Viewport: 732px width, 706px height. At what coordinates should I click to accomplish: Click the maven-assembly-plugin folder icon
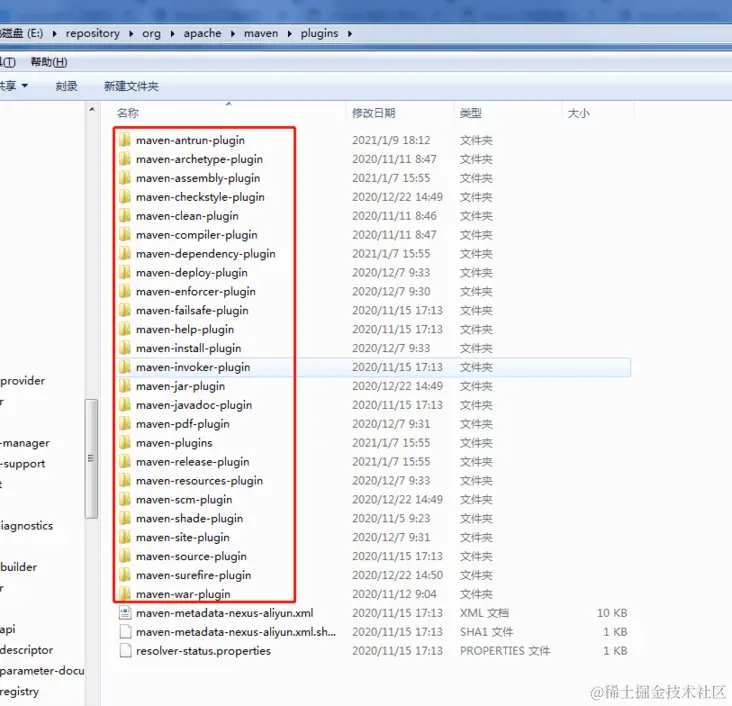(x=125, y=178)
